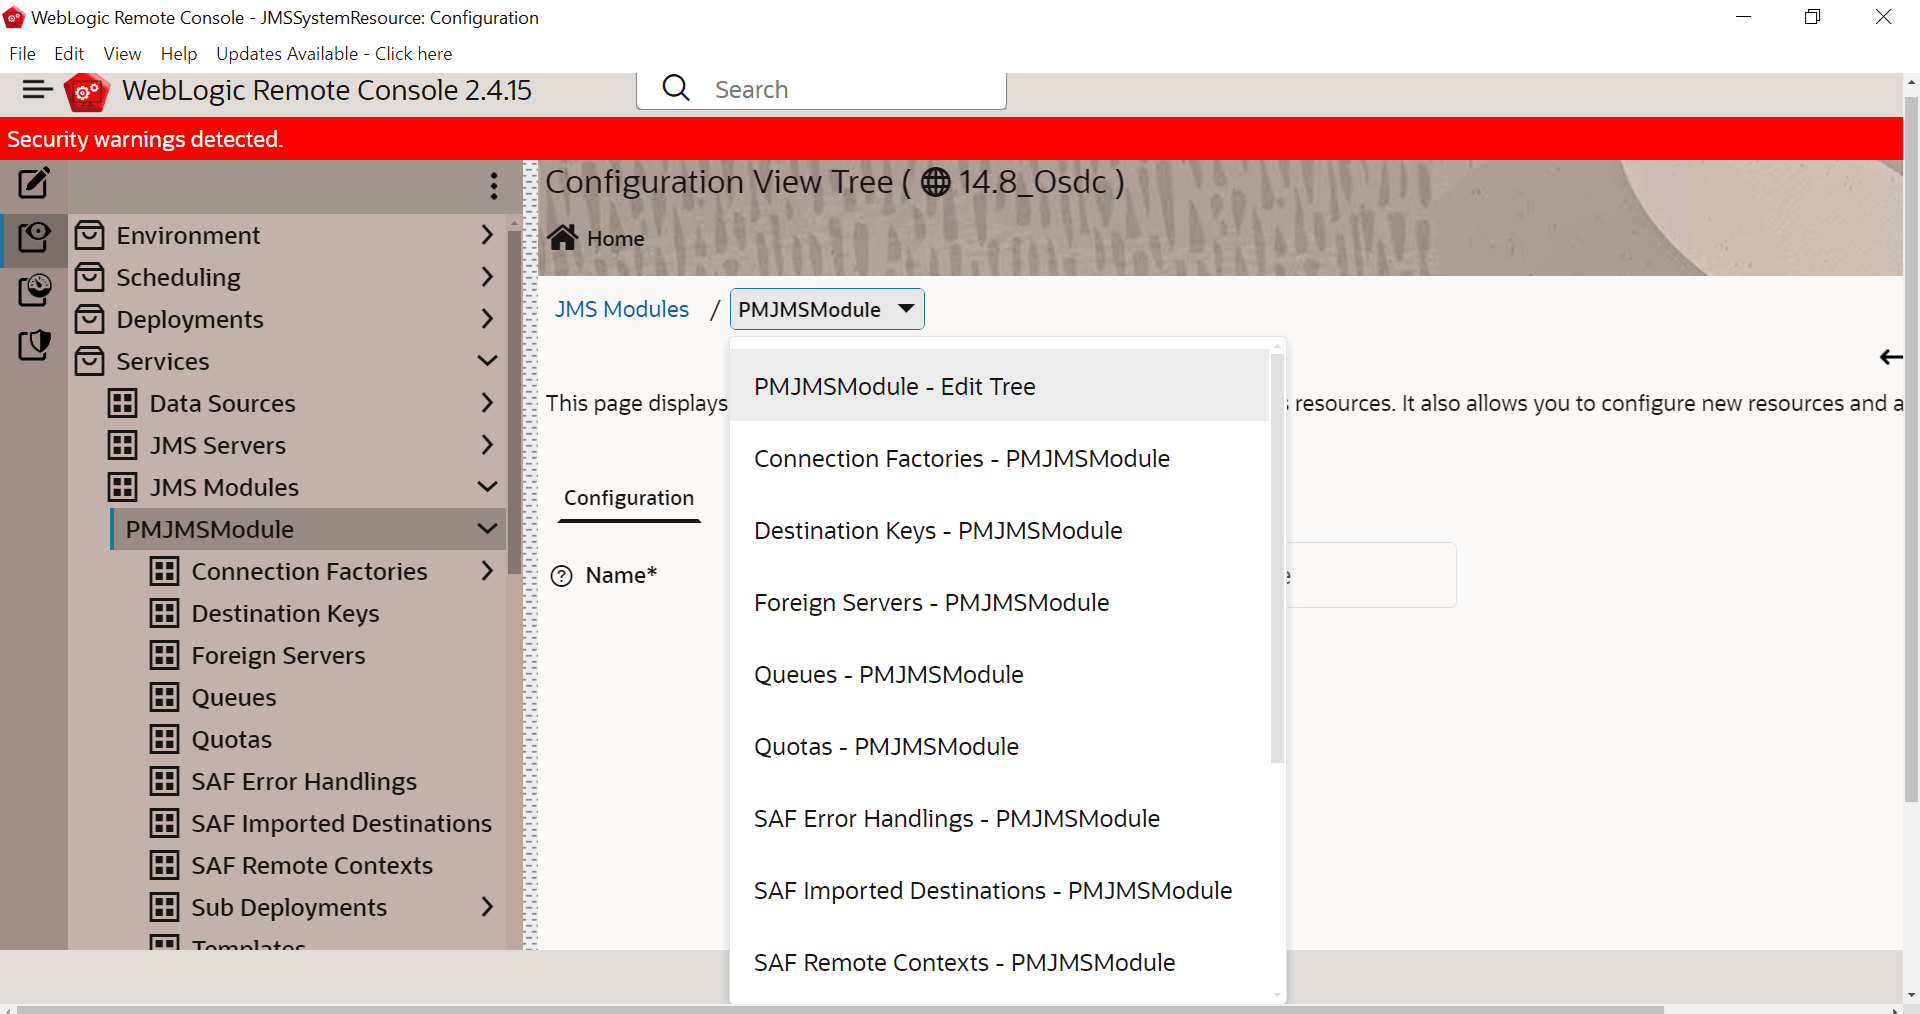Click the Sub Deployments grid icon

165,907
